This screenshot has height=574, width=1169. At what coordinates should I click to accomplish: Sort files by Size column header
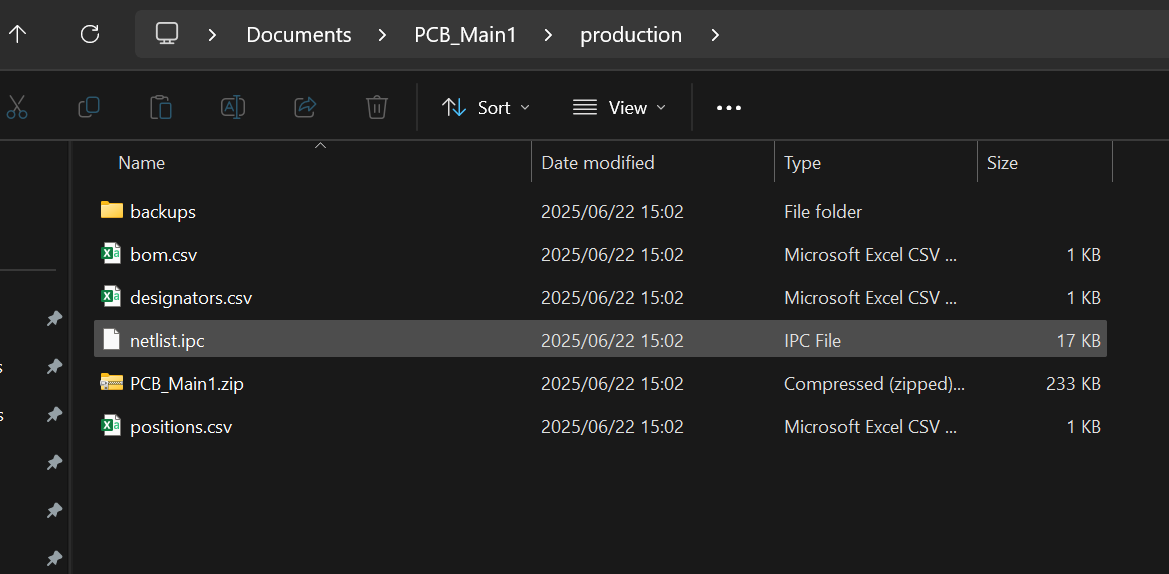pos(1002,162)
